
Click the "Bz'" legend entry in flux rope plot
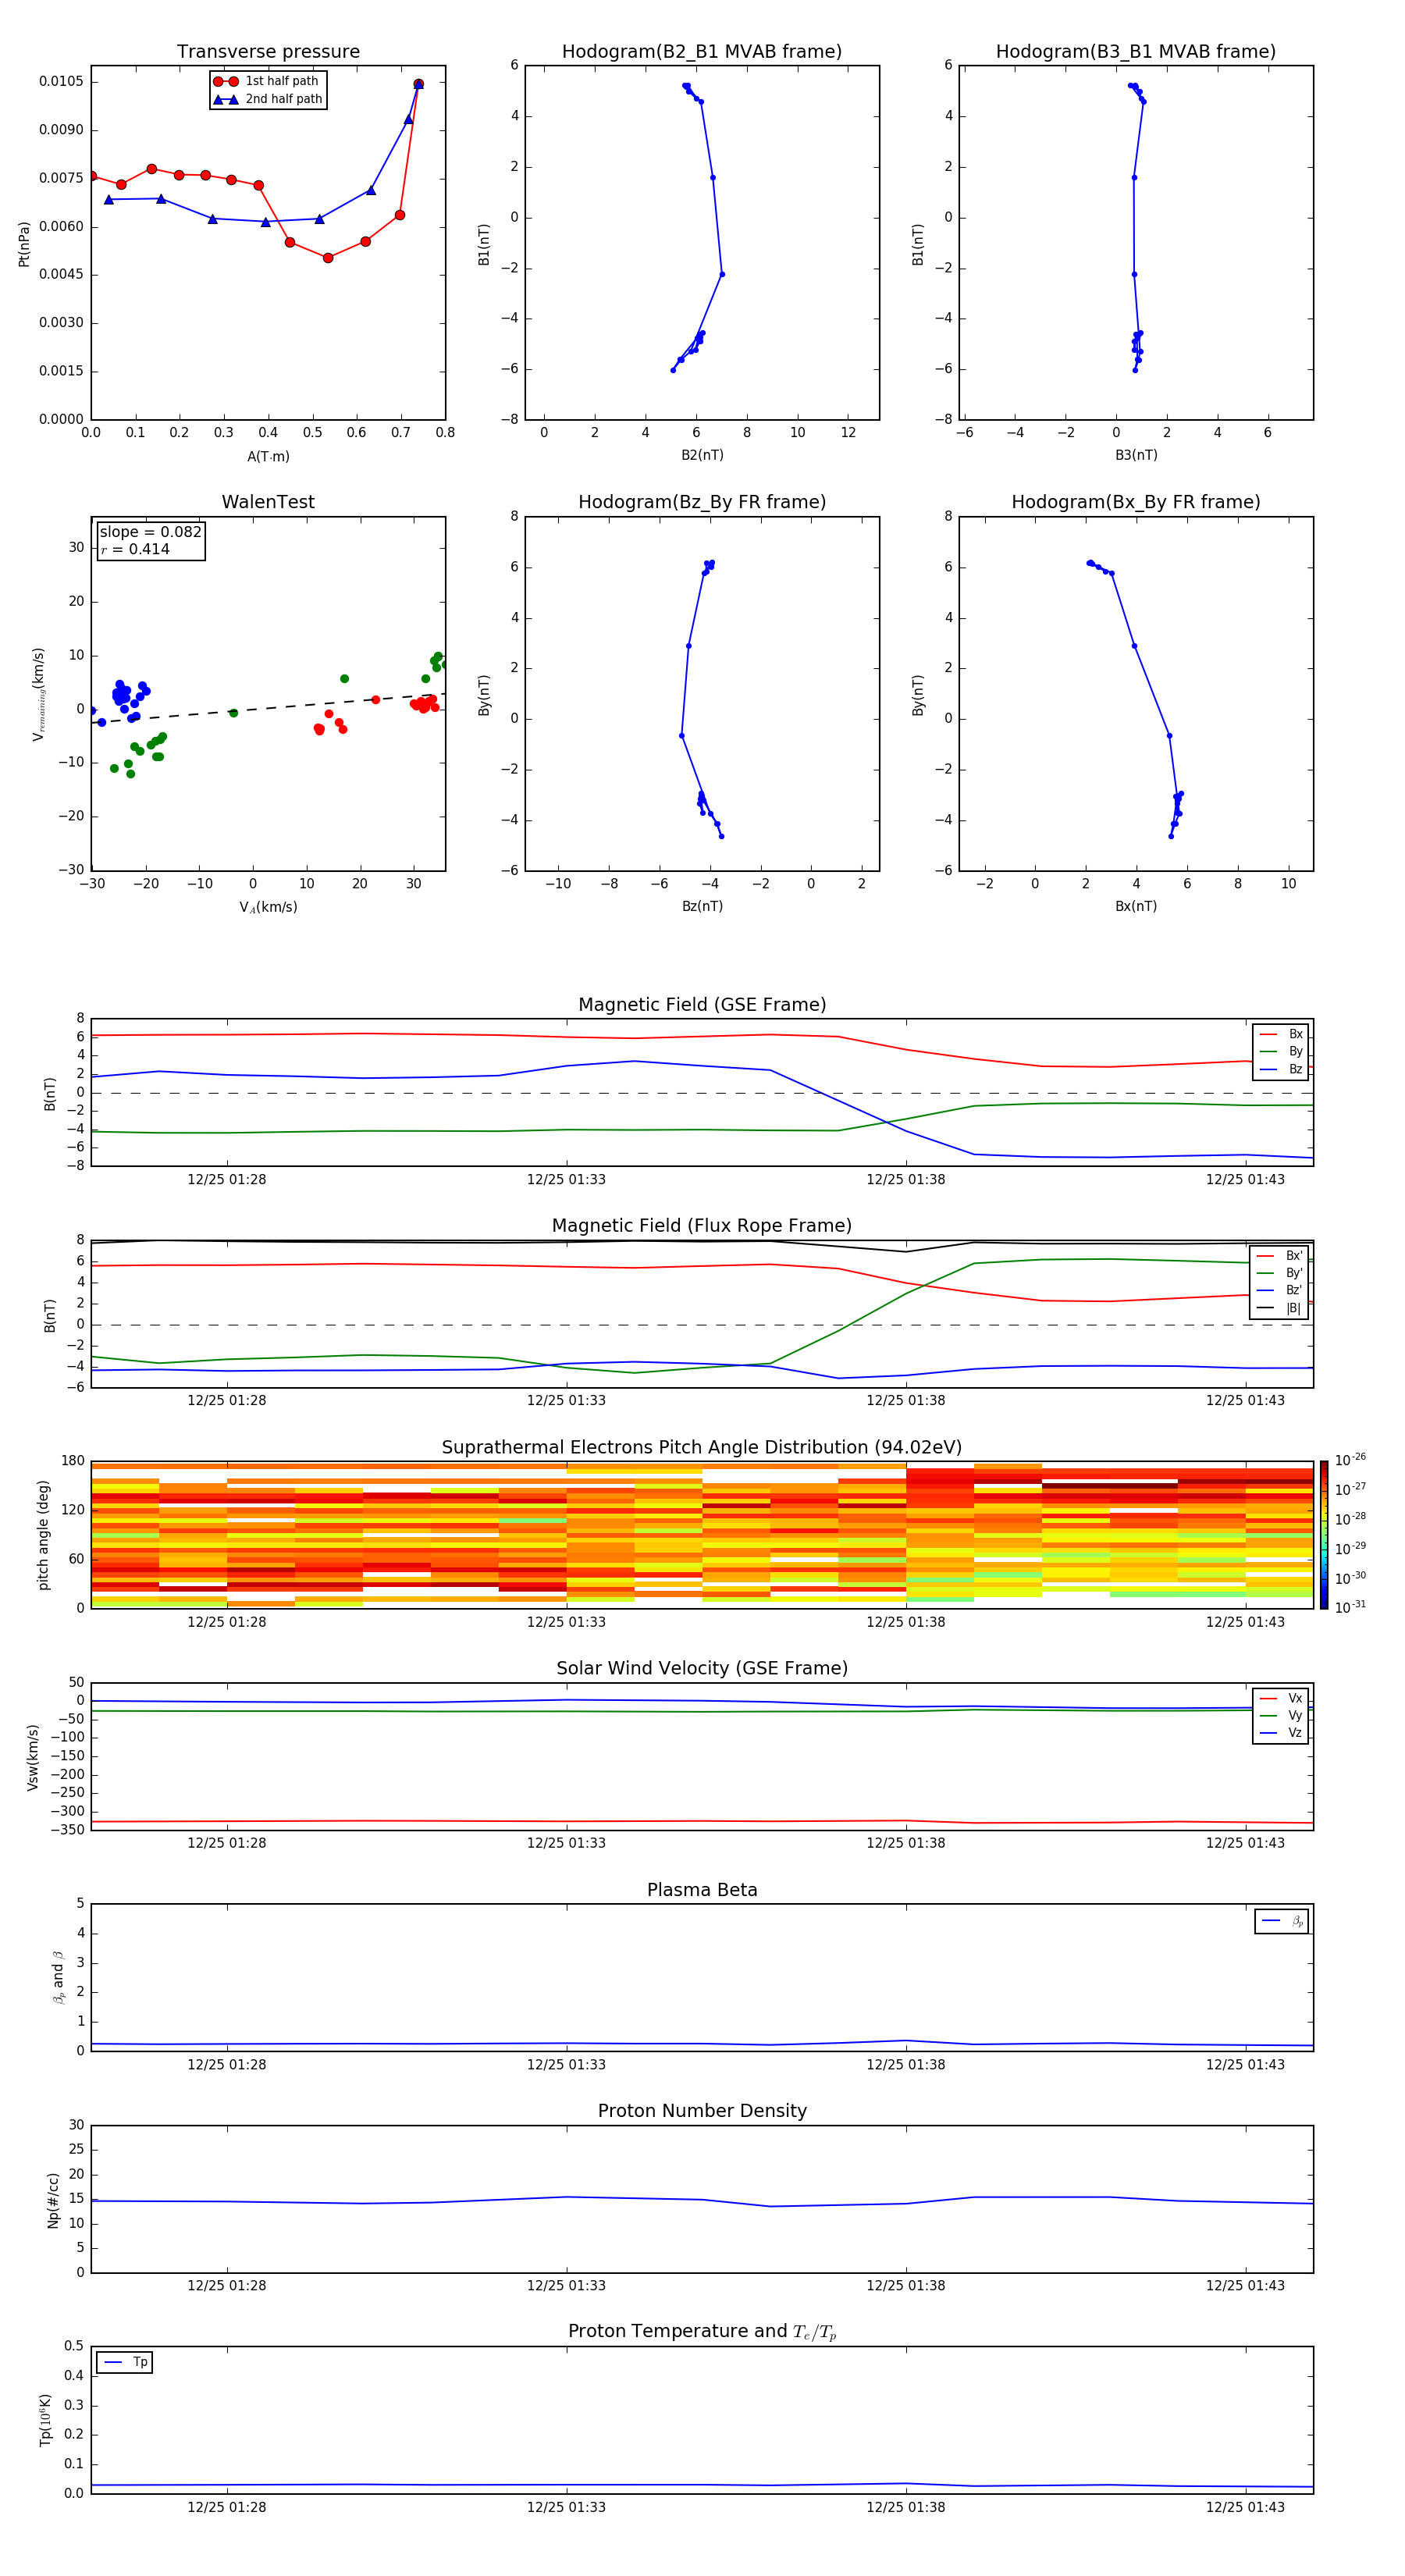click(1279, 1290)
